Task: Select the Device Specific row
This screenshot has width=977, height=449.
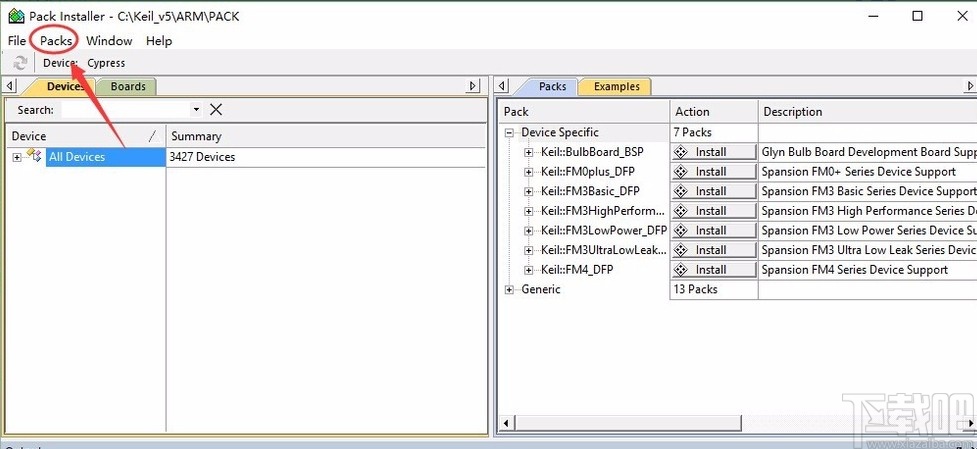Action: pos(560,133)
